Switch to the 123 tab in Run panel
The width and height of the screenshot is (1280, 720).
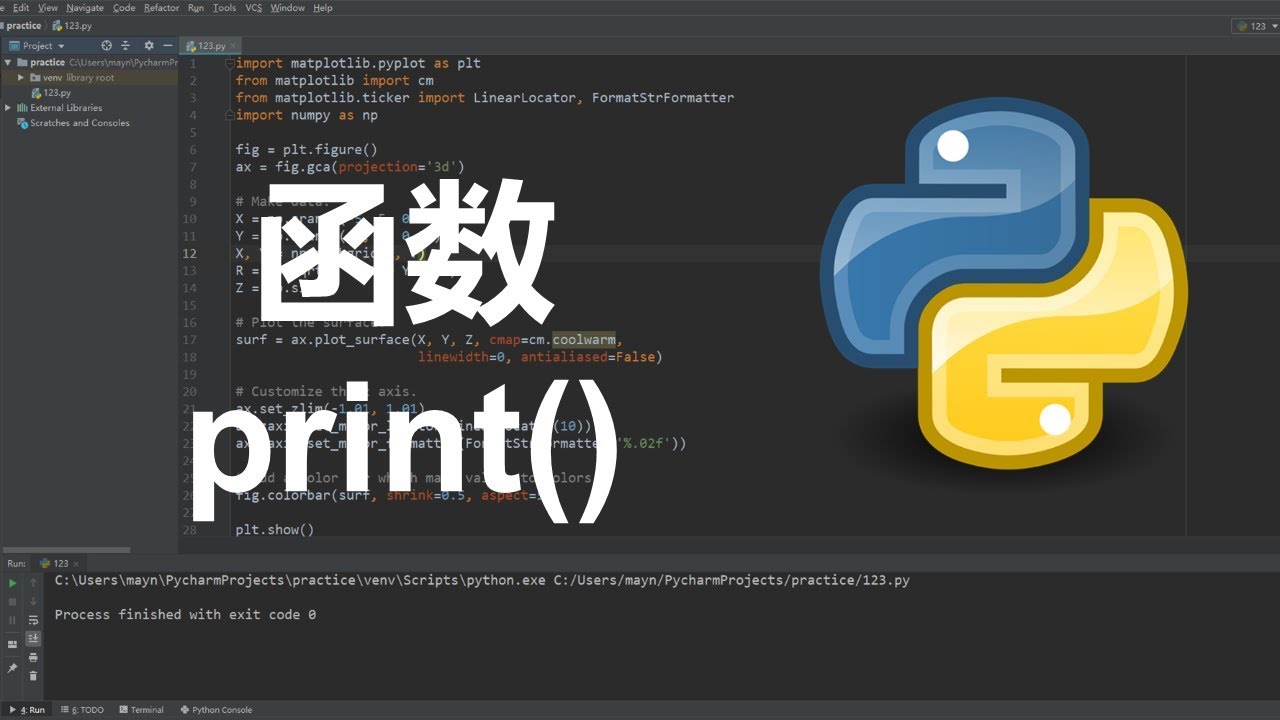pos(61,564)
